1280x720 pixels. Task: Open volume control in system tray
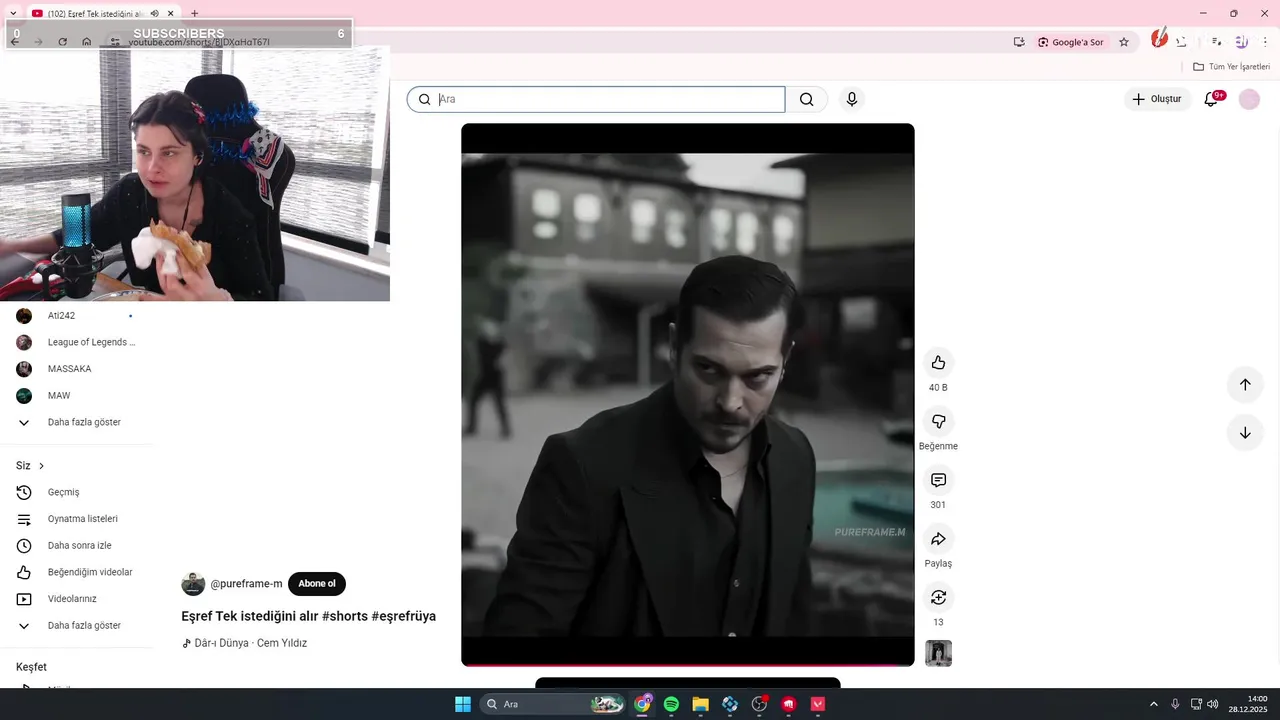1212,704
